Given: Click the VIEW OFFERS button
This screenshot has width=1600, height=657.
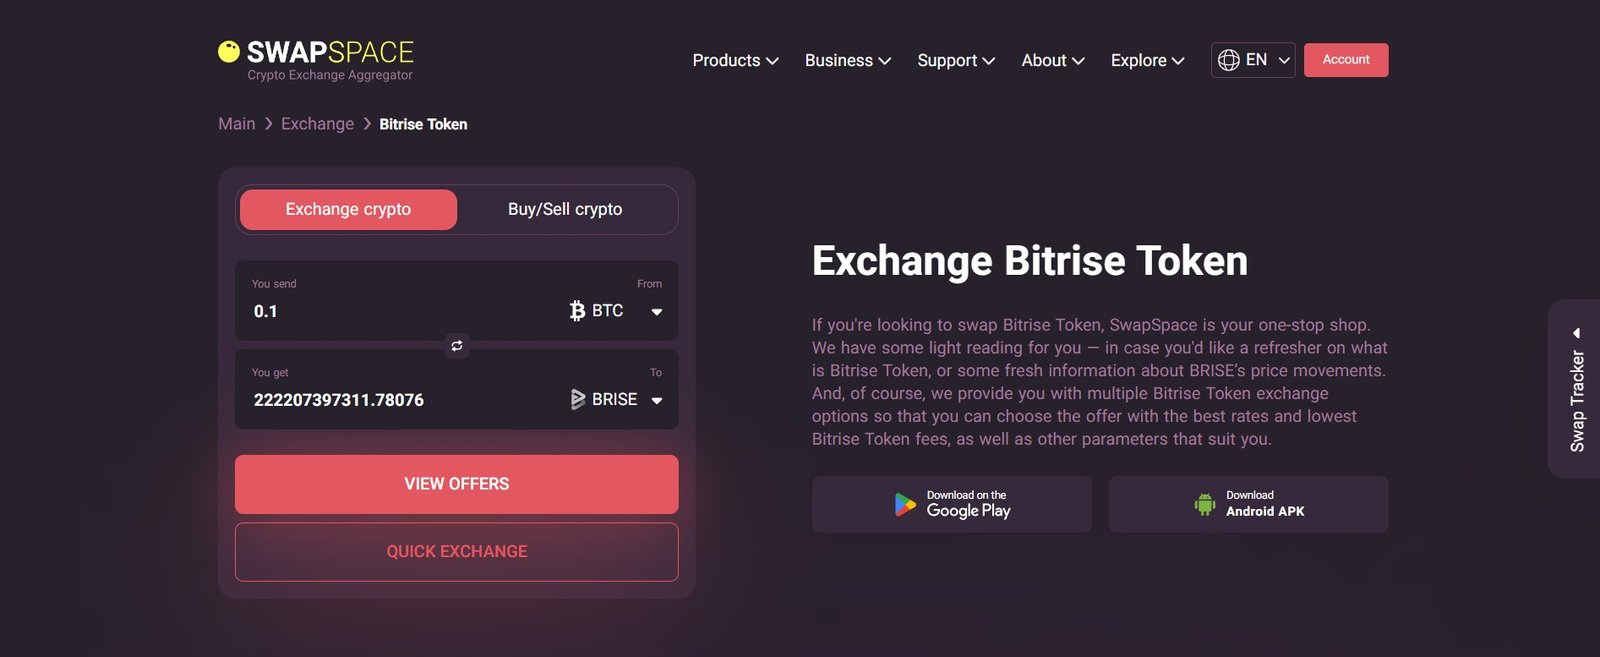Looking at the screenshot, I should pos(456,484).
